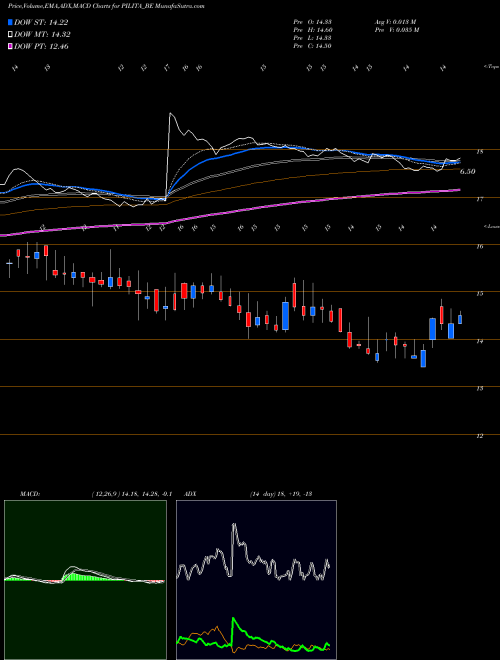The height and width of the screenshot is (660, 500).
Task: Select the 'DOW ST: 14.22' legend label
Action: [41, 22]
